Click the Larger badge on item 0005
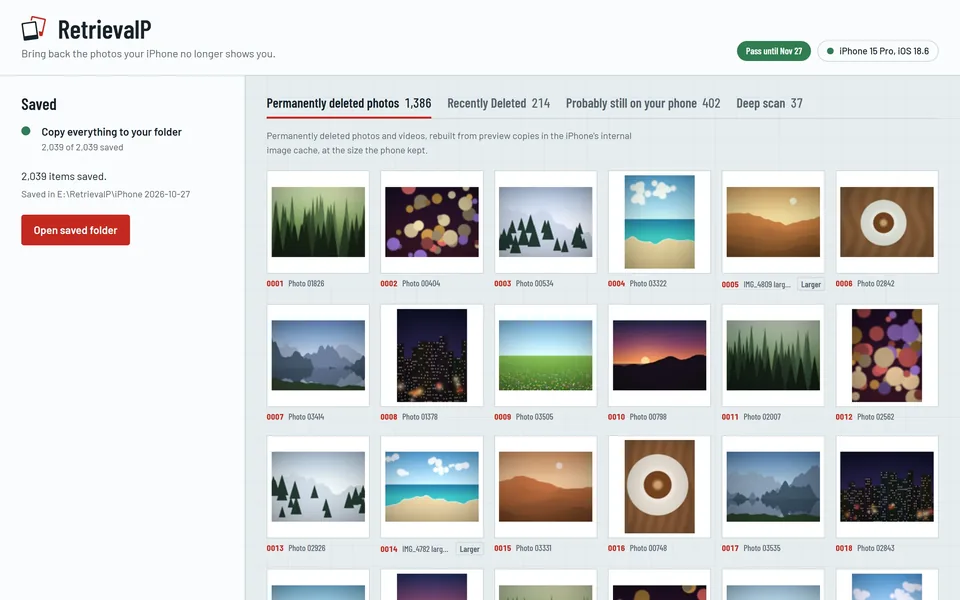Viewport: 960px width, 600px height. click(x=811, y=284)
